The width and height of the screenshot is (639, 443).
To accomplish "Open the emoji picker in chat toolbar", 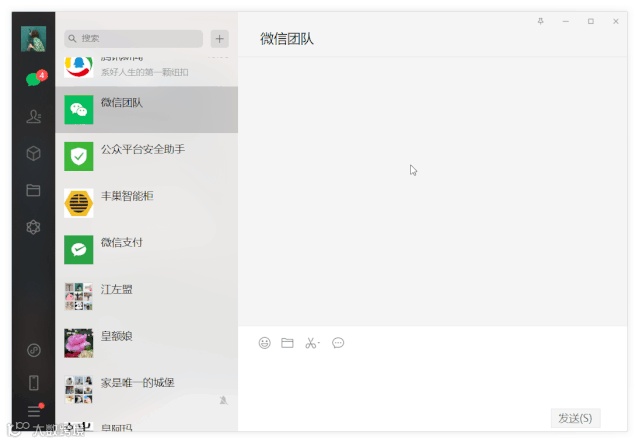I will pos(264,343).
